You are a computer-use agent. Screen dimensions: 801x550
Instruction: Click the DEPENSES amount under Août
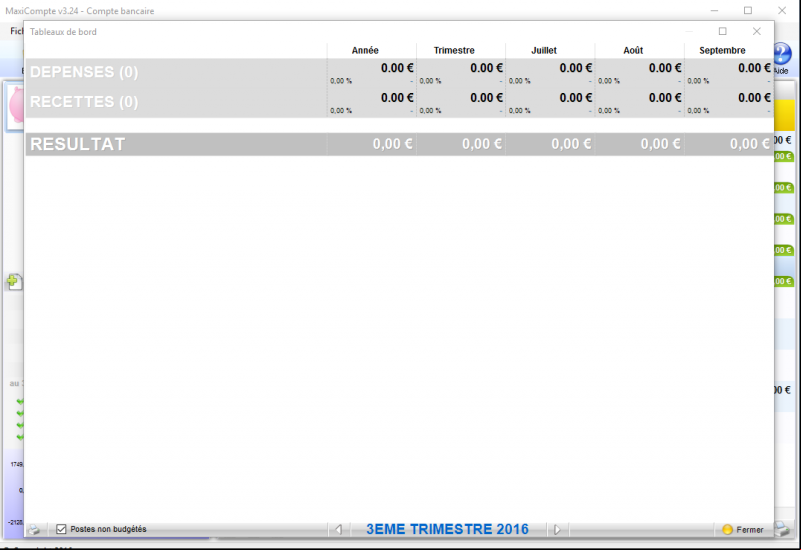click(665, 68)
